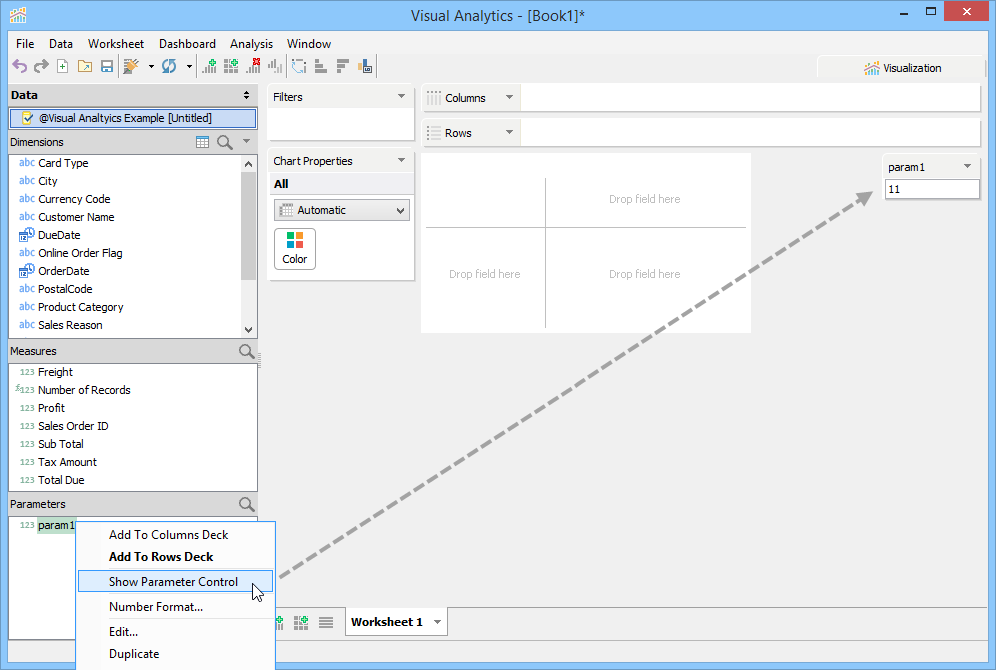The image size is (996, 670).
Task: Select the Profit measure
Action: click(x=51, y=408)
